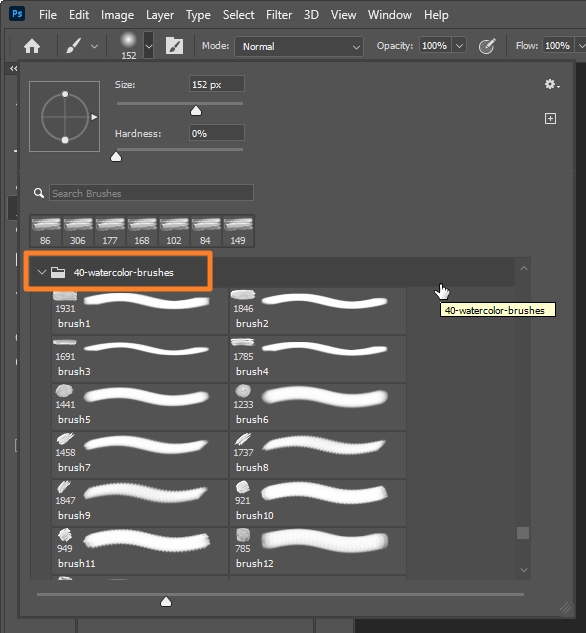This screenshot has width=586, height=633.
Task: Open the View menu
Action: coord(343,15)
